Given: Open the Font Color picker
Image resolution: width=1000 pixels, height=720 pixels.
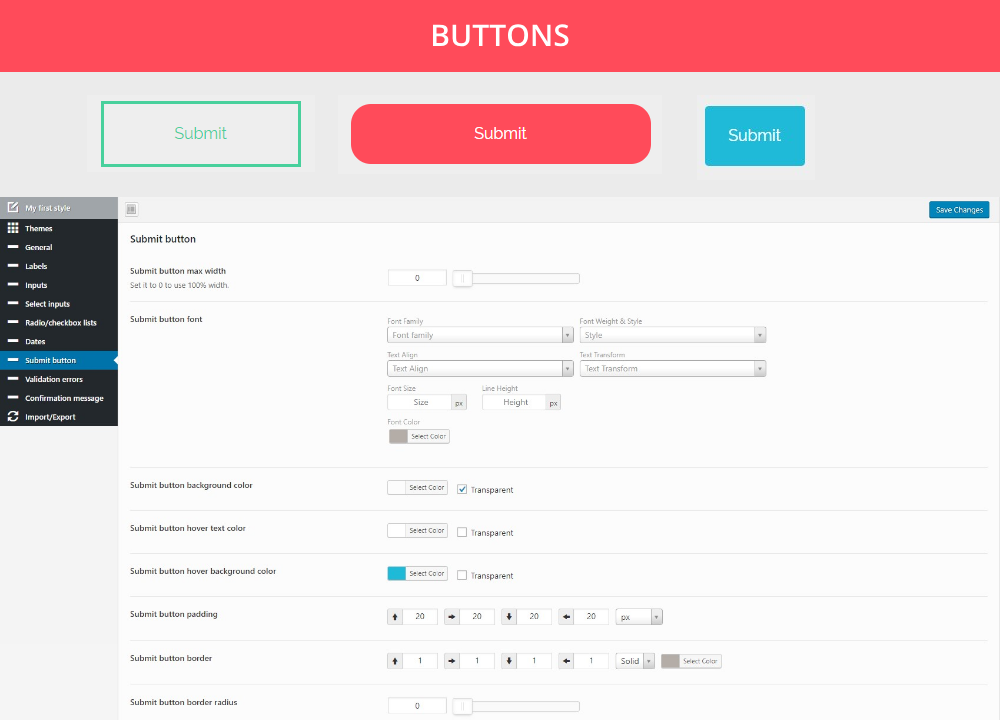Looking at the screenshot, I should click(x=419, y=436).
